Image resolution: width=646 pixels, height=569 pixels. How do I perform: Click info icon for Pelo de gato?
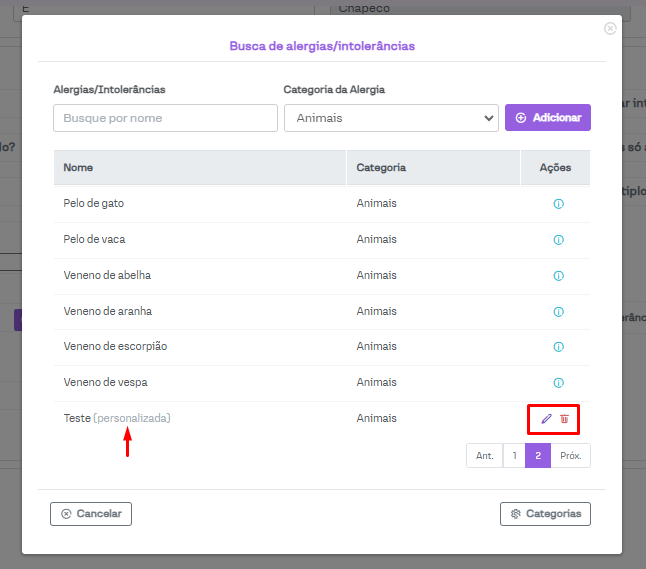(x=558, y=204)
